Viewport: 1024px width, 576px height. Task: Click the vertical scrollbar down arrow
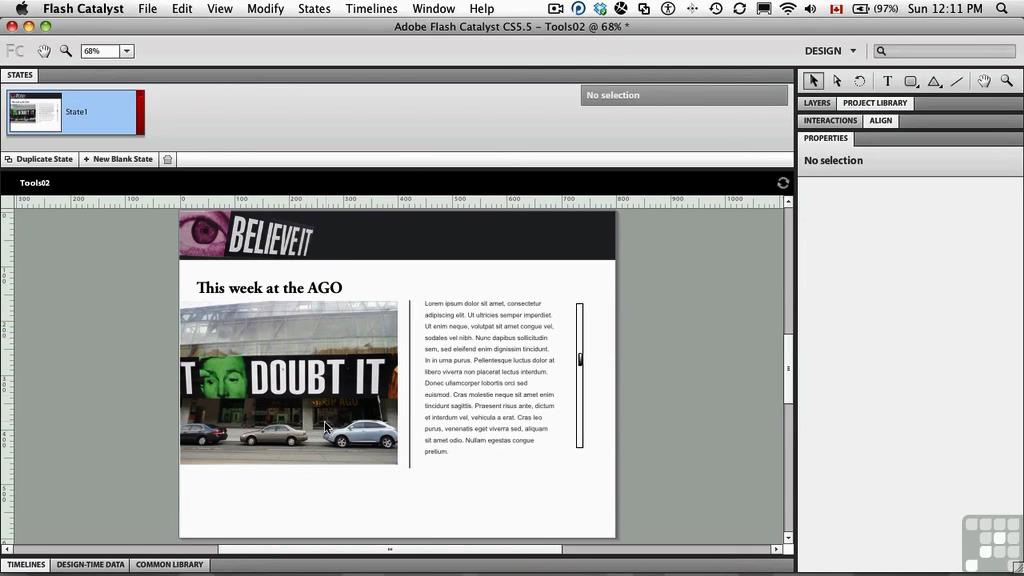click(788, 538)
